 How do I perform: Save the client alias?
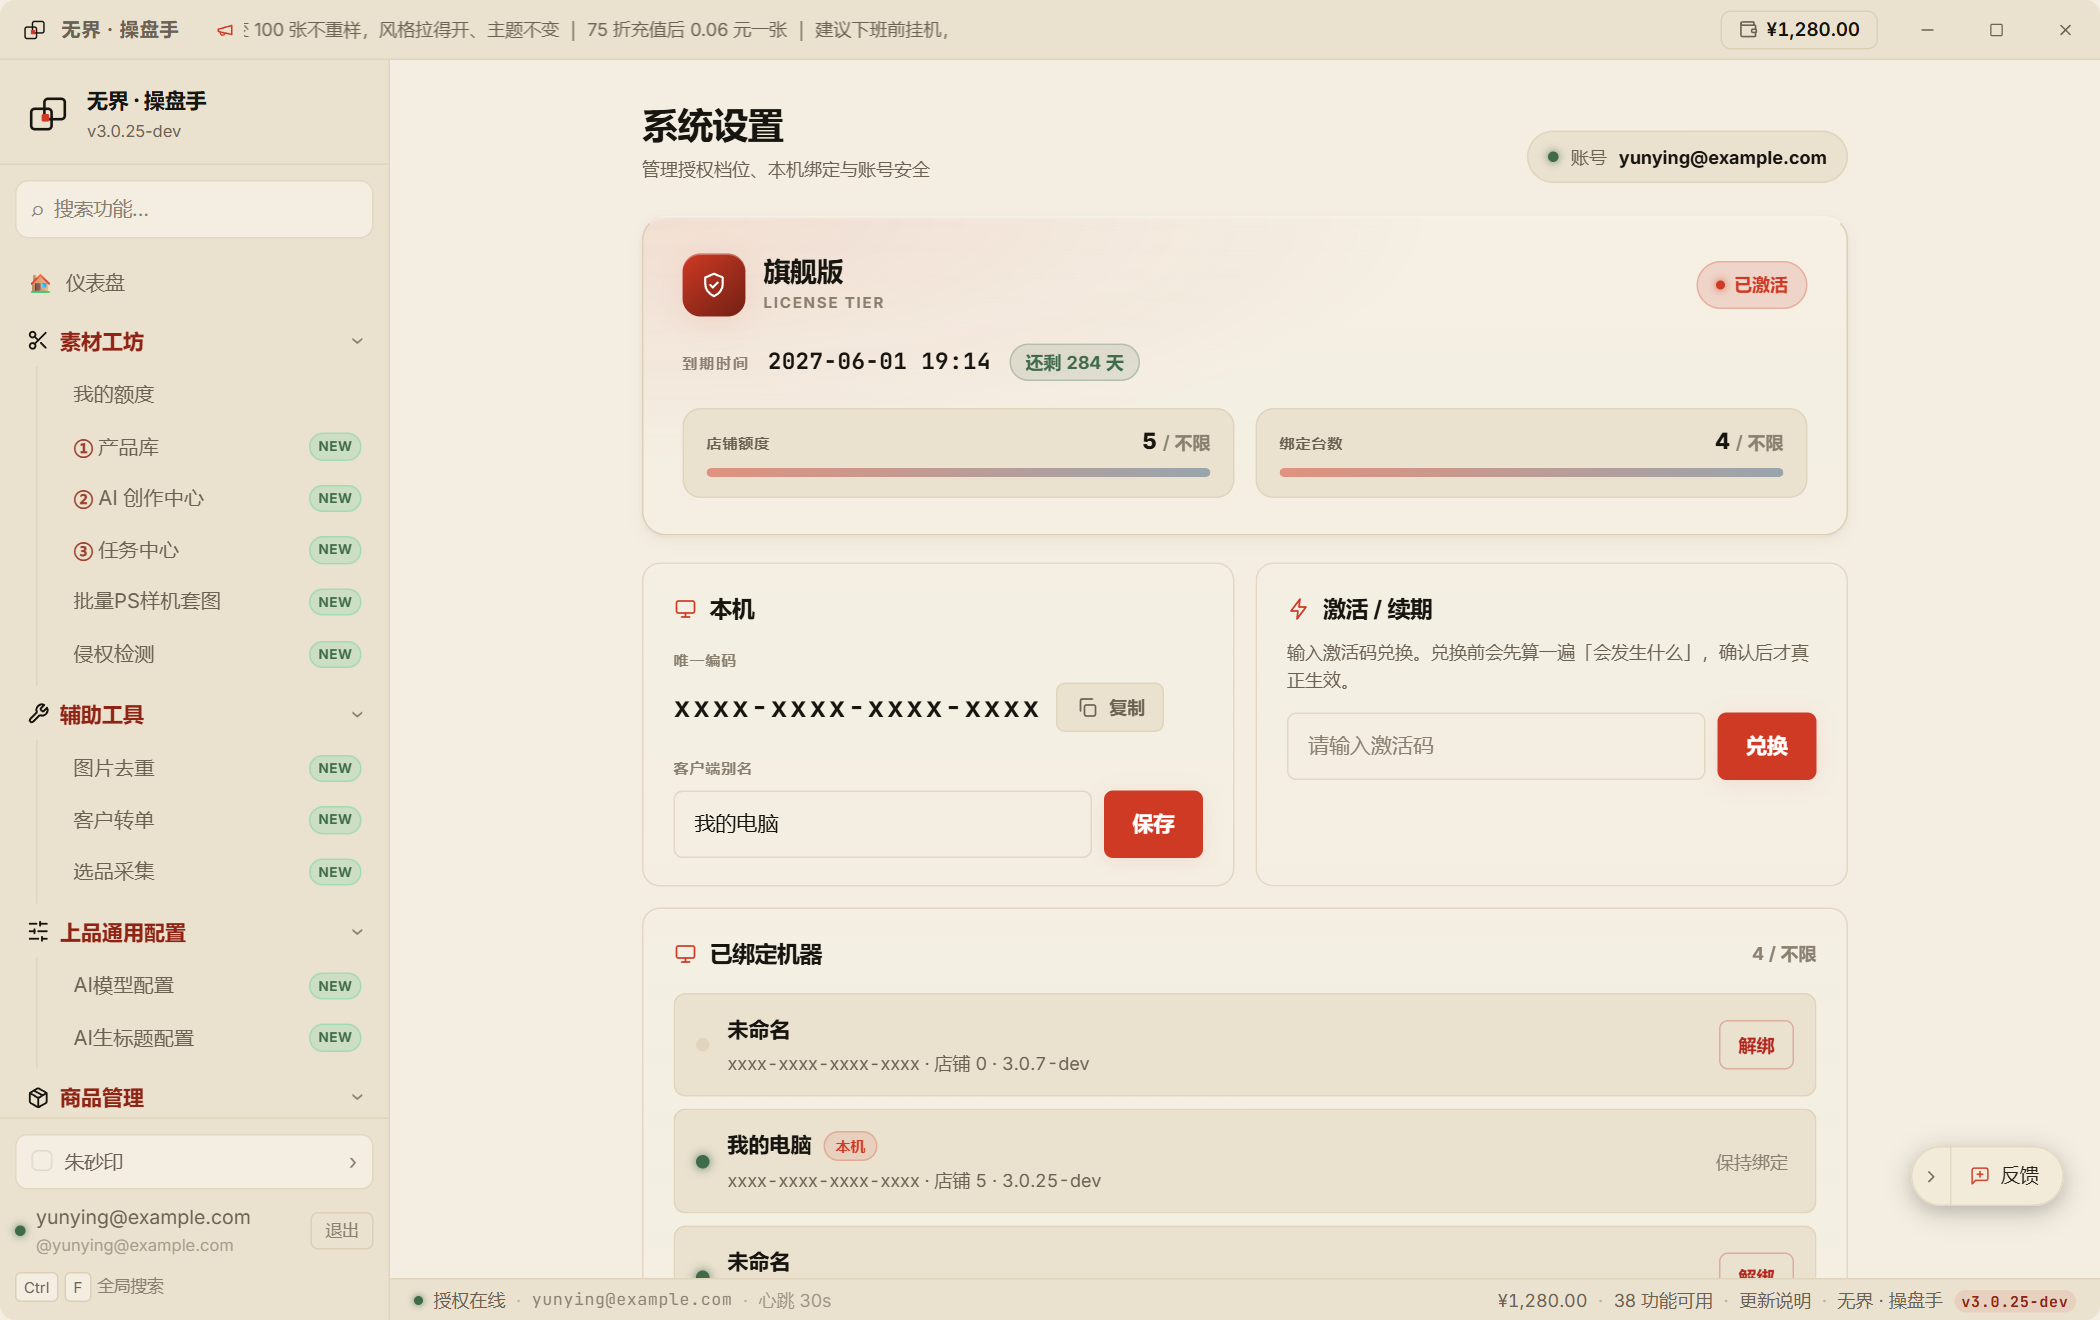click(x=1153, y=824)
